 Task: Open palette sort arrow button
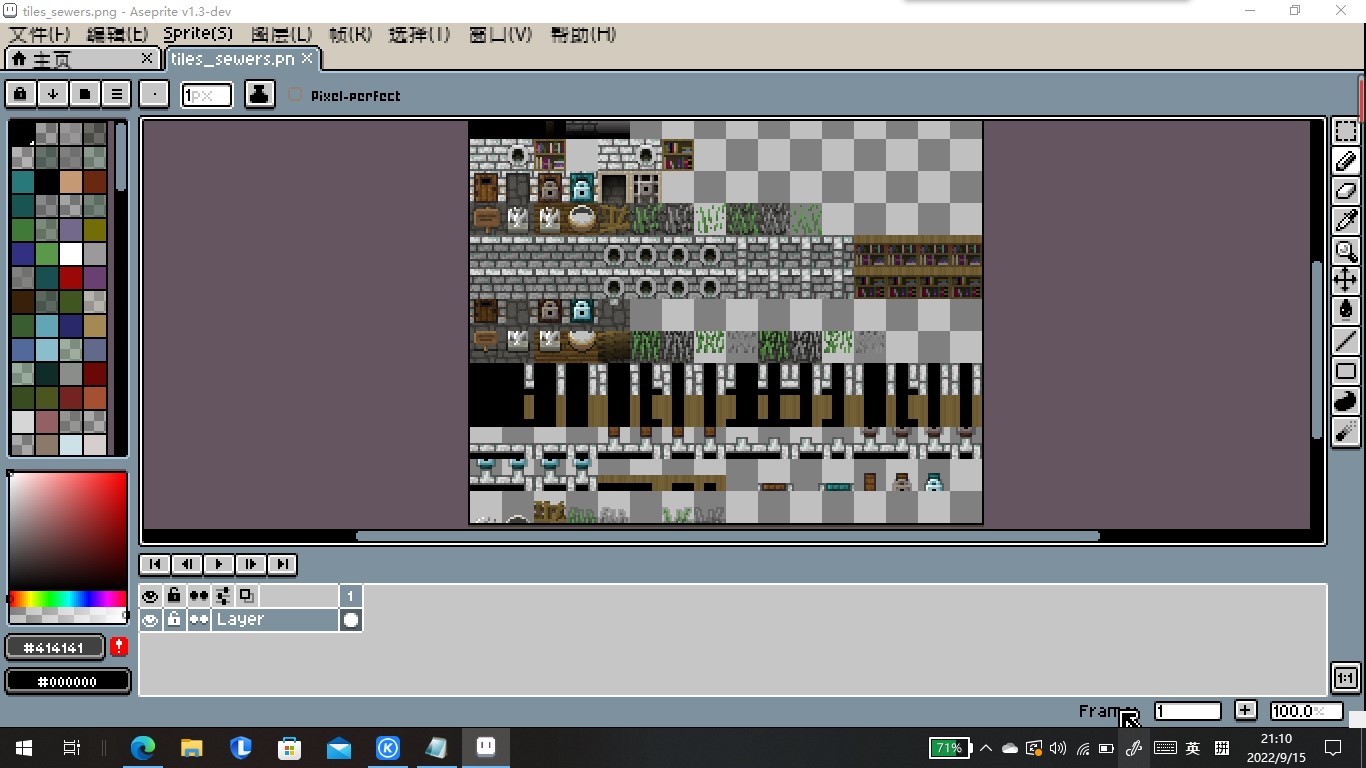pyautogui.click(x=52, y=94)
